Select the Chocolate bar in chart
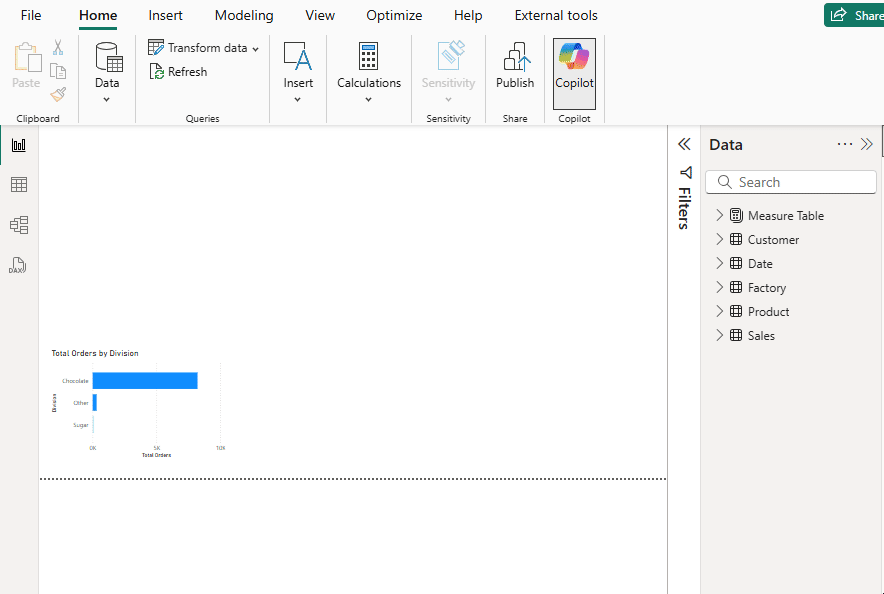Image resolution: width=884 pixels, height=594 pixels. [145, 380]
